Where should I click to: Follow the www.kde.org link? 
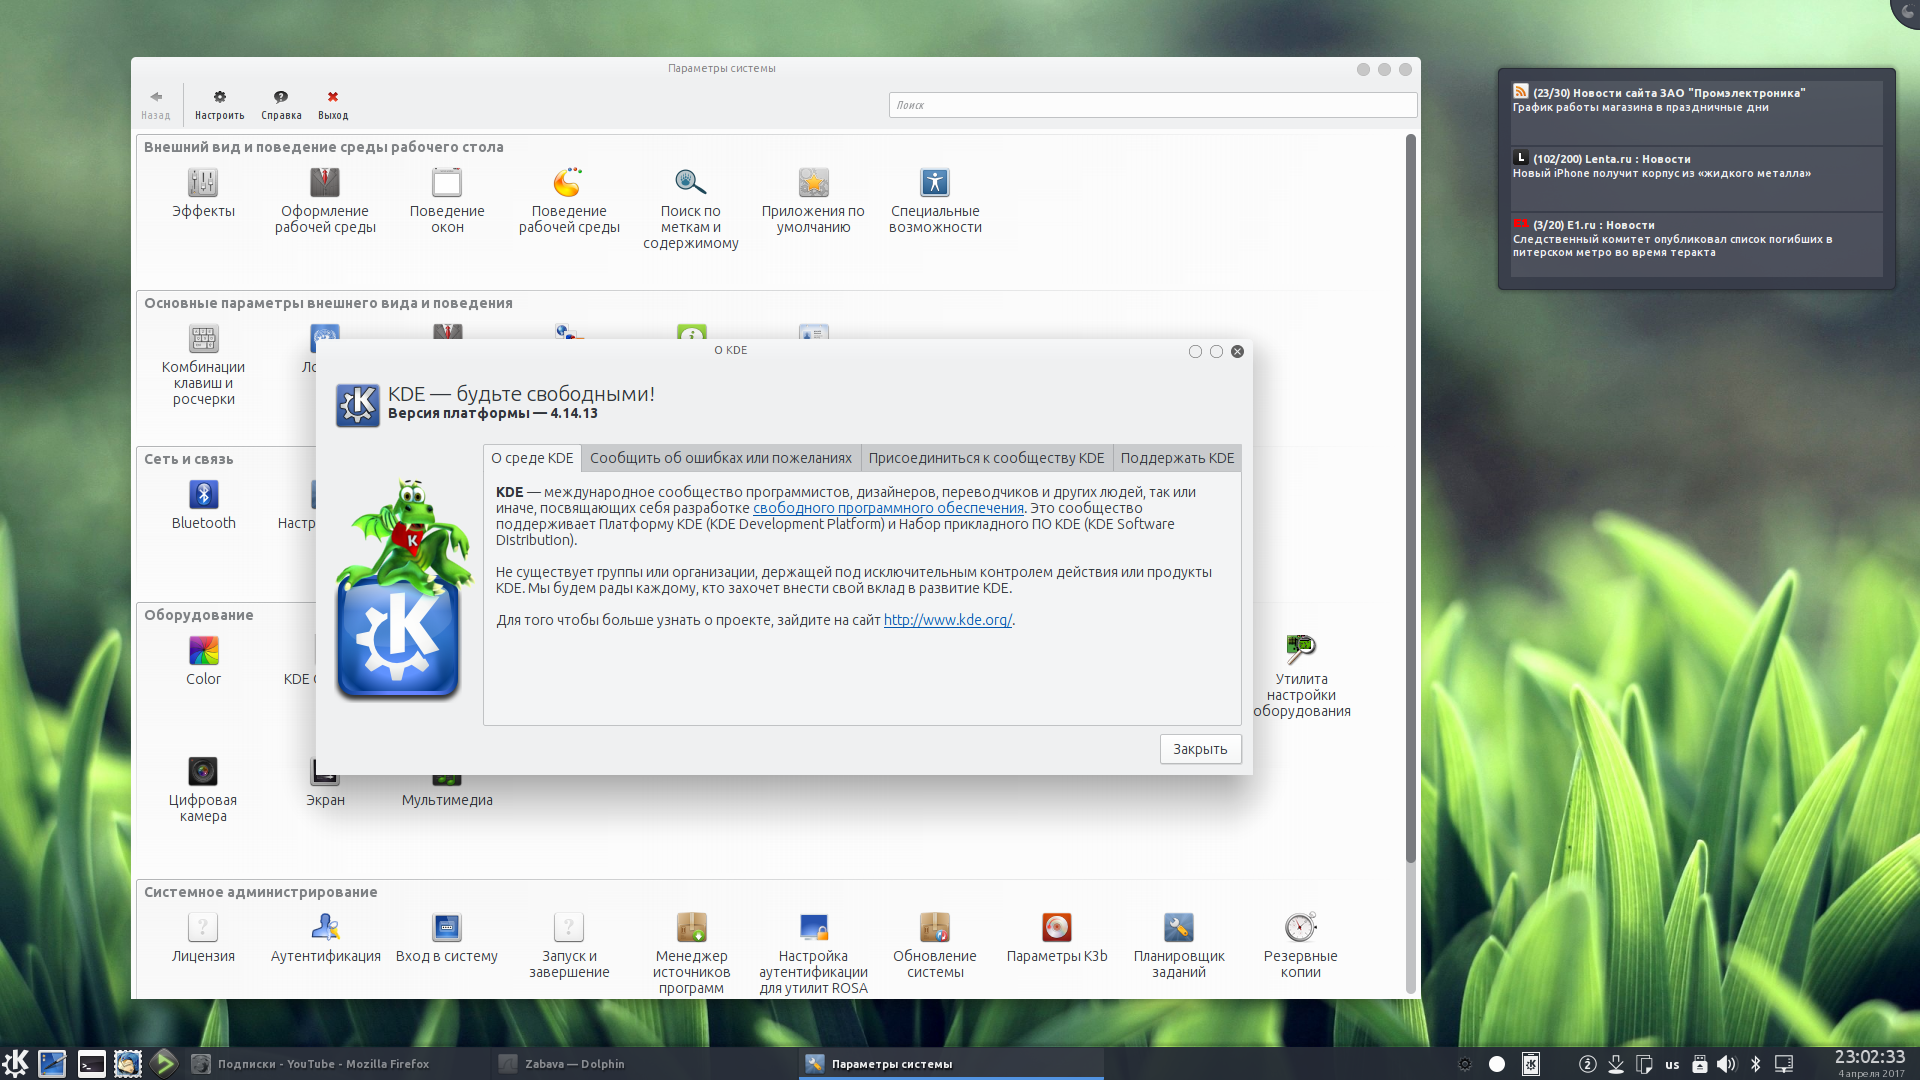[x=947, y=620]
